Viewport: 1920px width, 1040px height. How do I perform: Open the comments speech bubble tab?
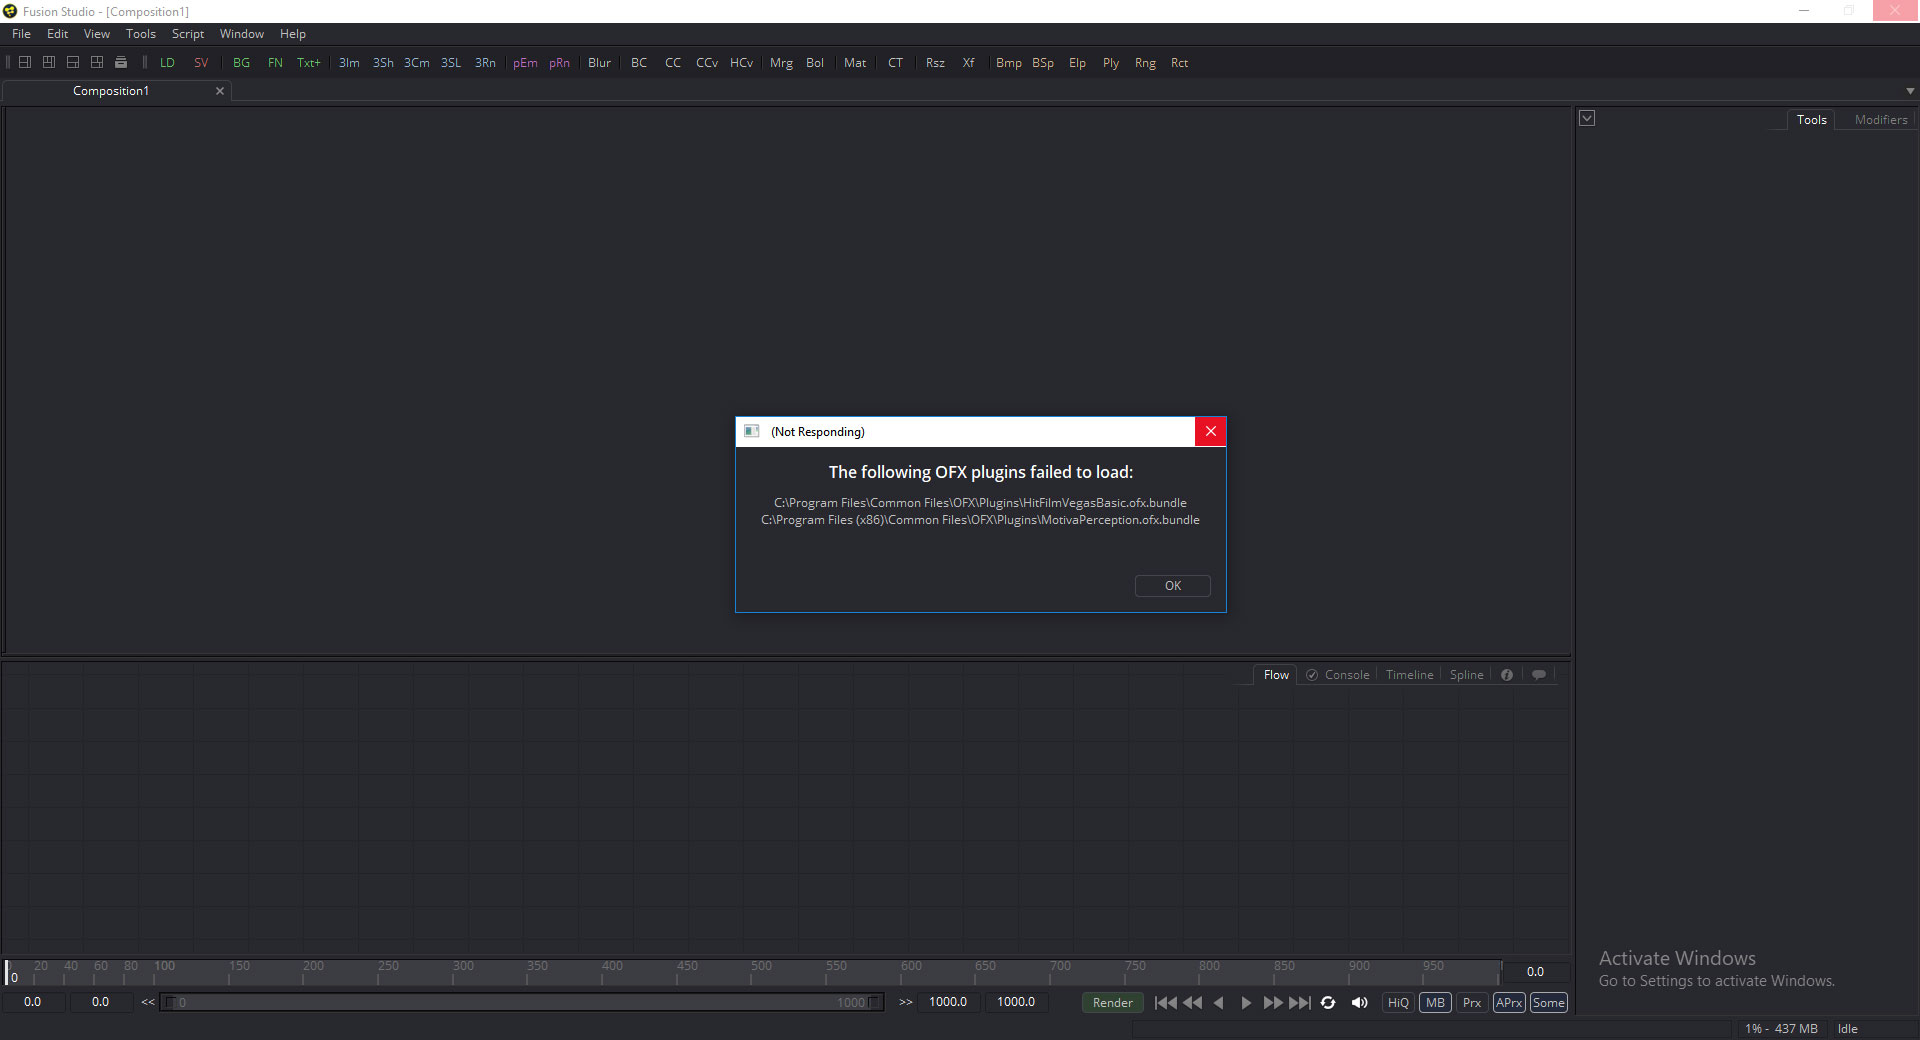1539,675
